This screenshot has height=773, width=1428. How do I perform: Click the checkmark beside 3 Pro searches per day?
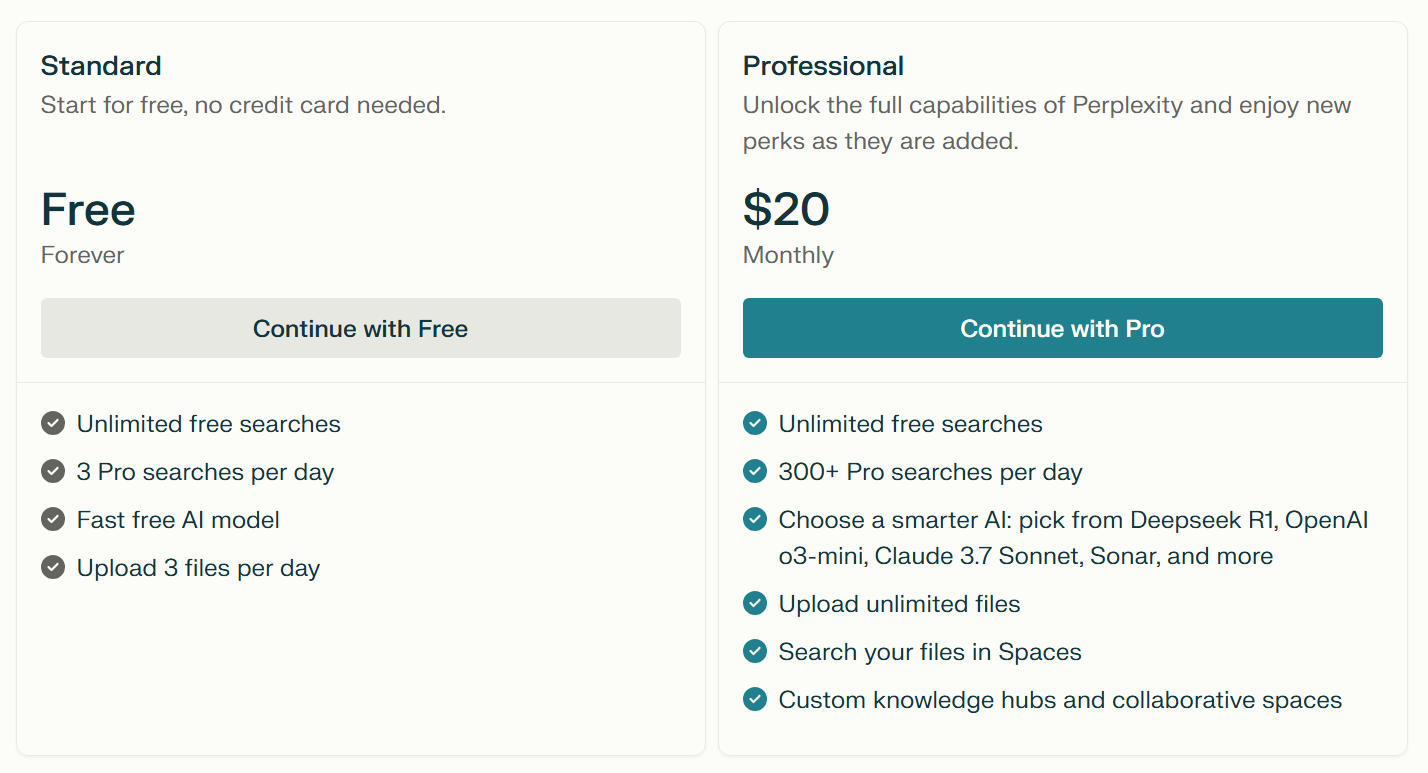(x=53, y=471)
